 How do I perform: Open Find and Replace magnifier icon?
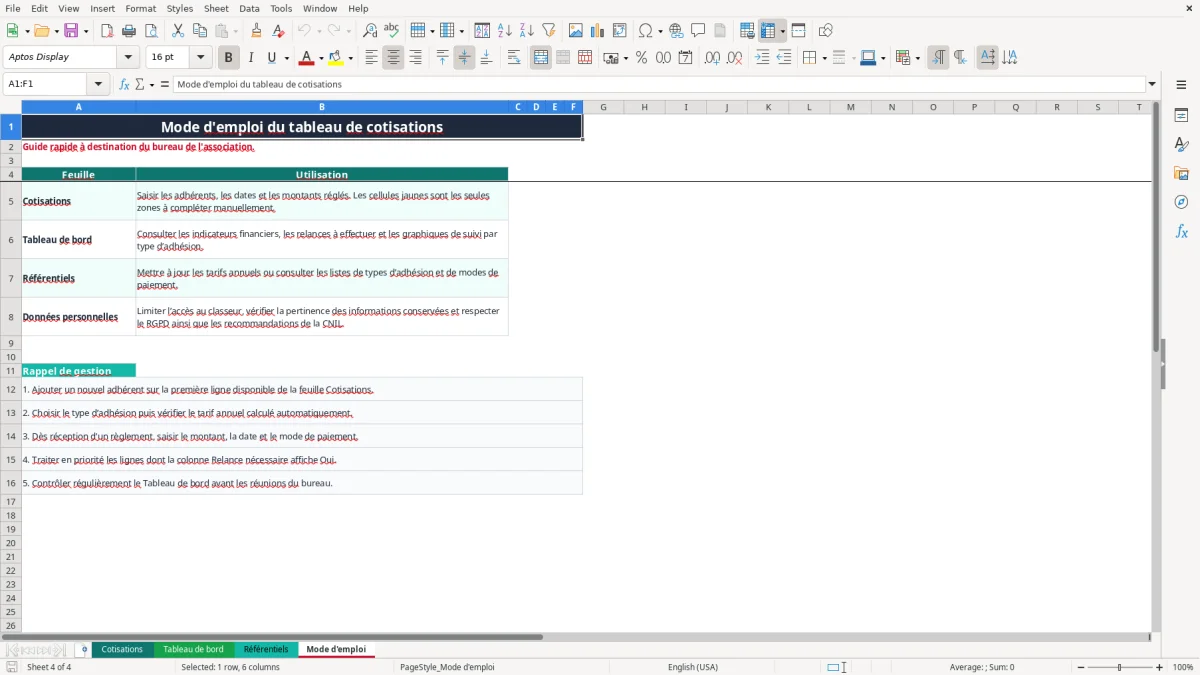370,31
